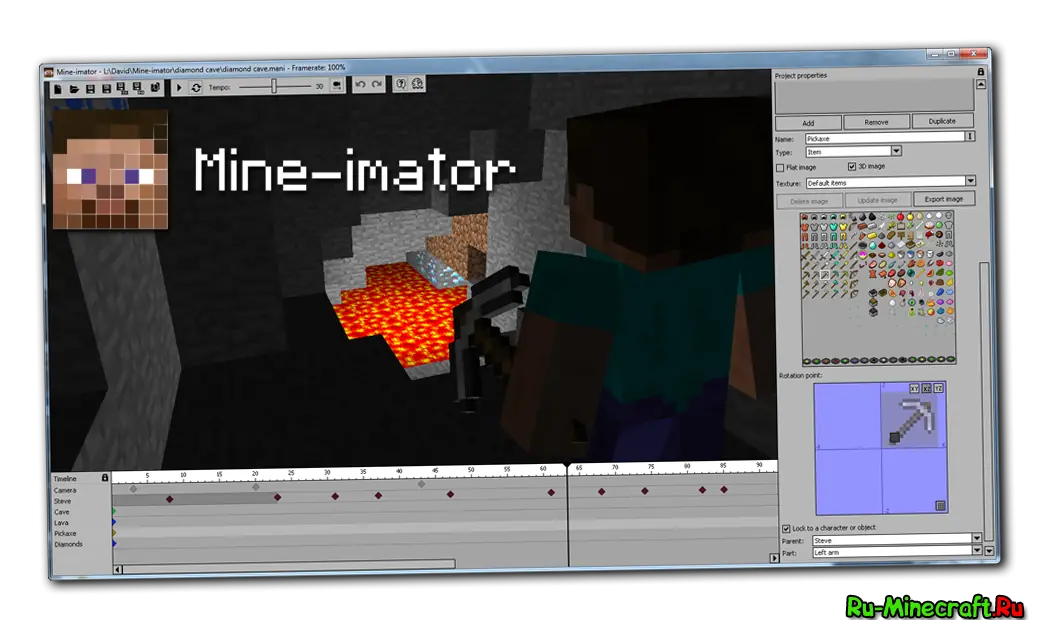
Task: Click the lock icon in Project properties
Action: [980, 72]
